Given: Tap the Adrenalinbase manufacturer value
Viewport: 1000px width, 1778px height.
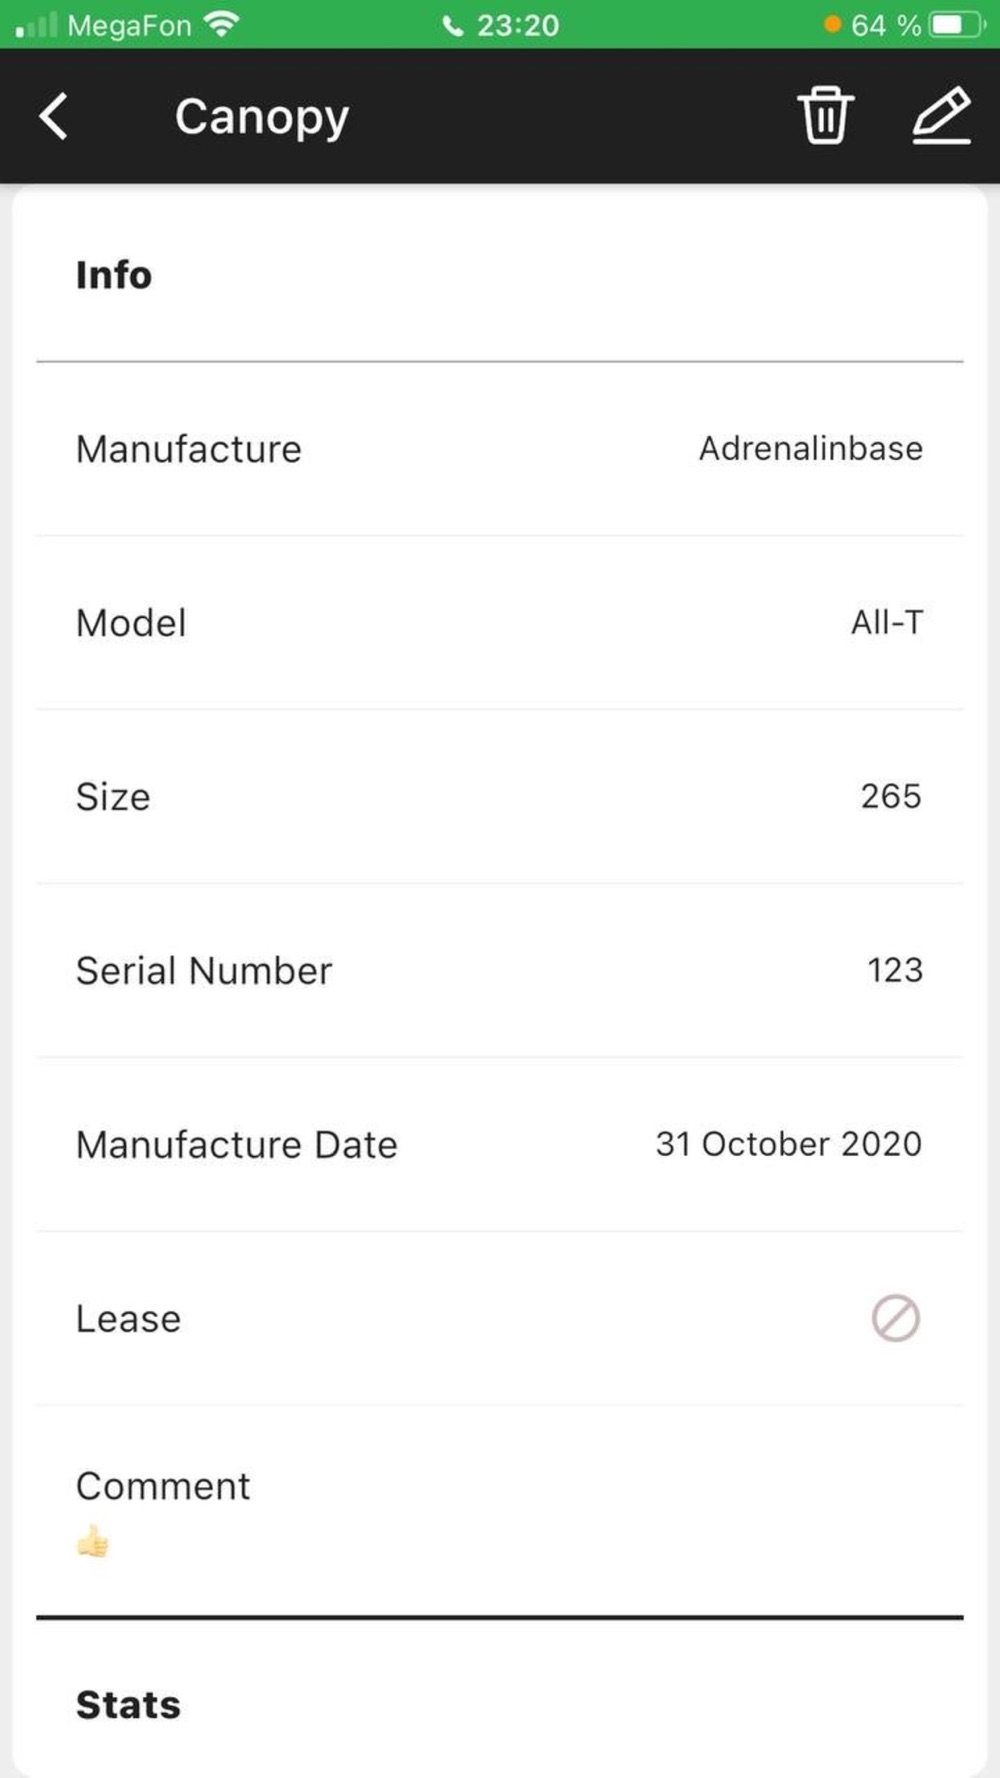Looking at the screenshot, I should (811, 449).
